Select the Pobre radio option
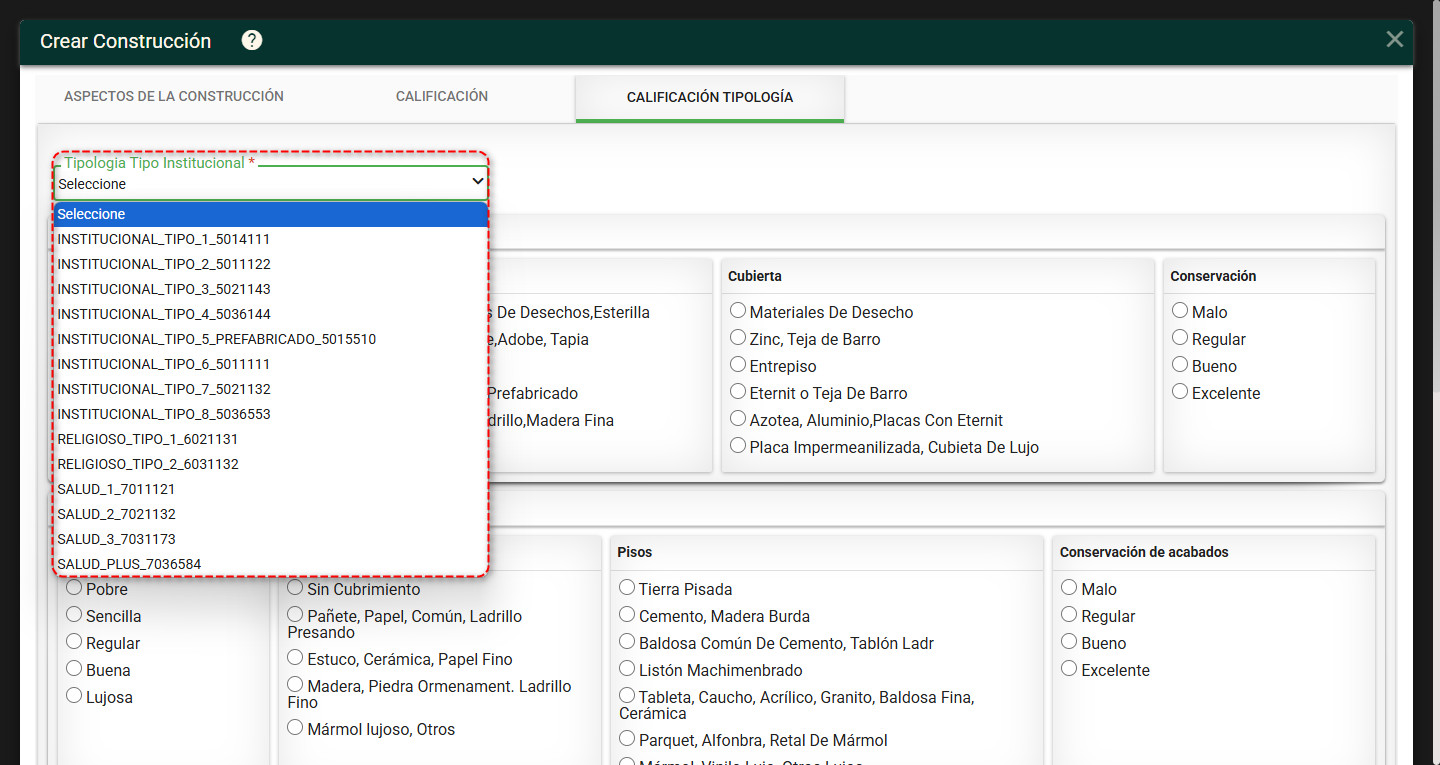 tap(74, 588)
